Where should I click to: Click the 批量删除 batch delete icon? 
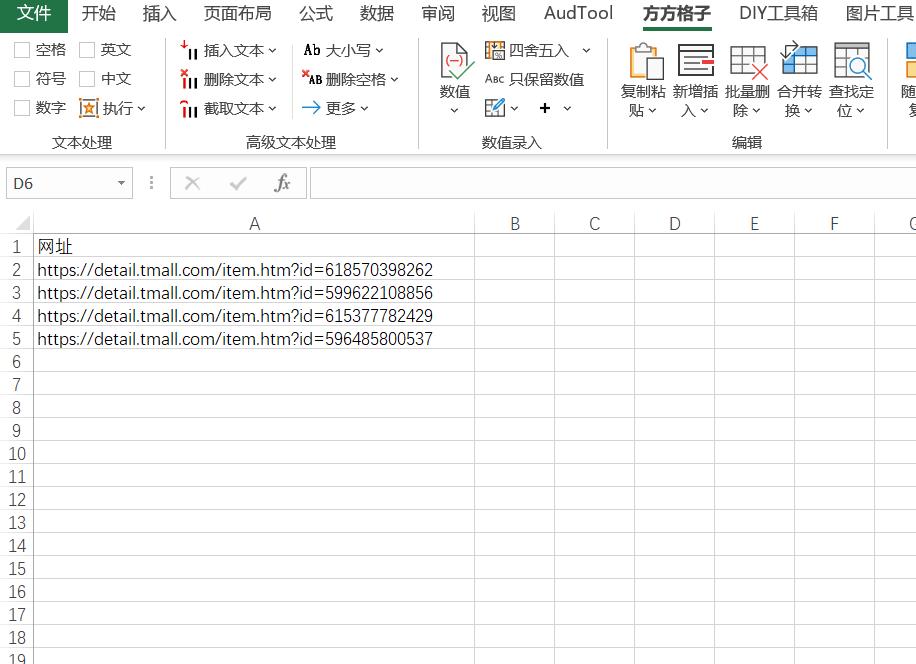tap(748, 62)
